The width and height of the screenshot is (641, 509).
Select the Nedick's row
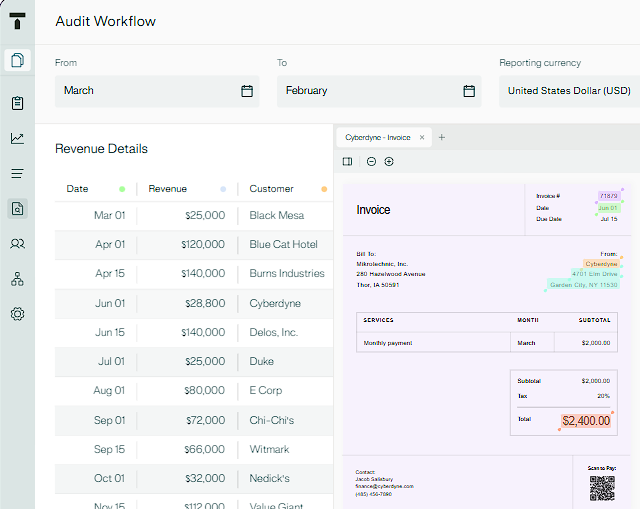pos(194,478)
